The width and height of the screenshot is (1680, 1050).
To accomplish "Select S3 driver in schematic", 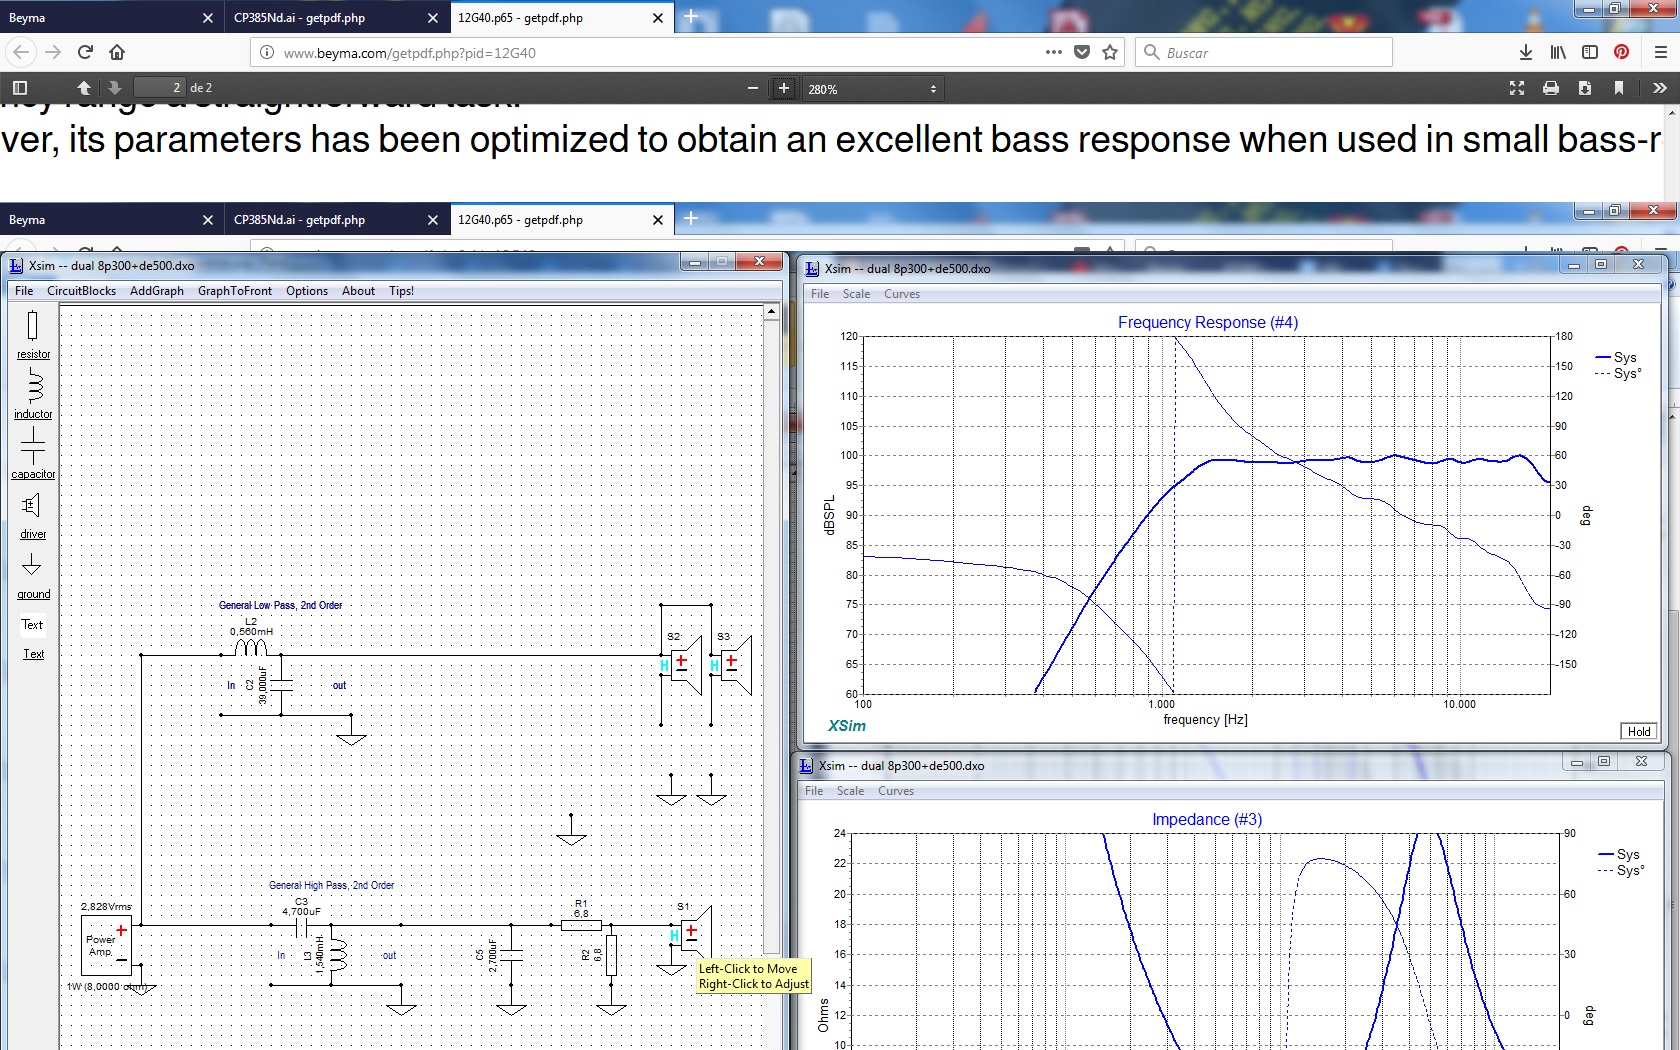I will coord(731,665).
